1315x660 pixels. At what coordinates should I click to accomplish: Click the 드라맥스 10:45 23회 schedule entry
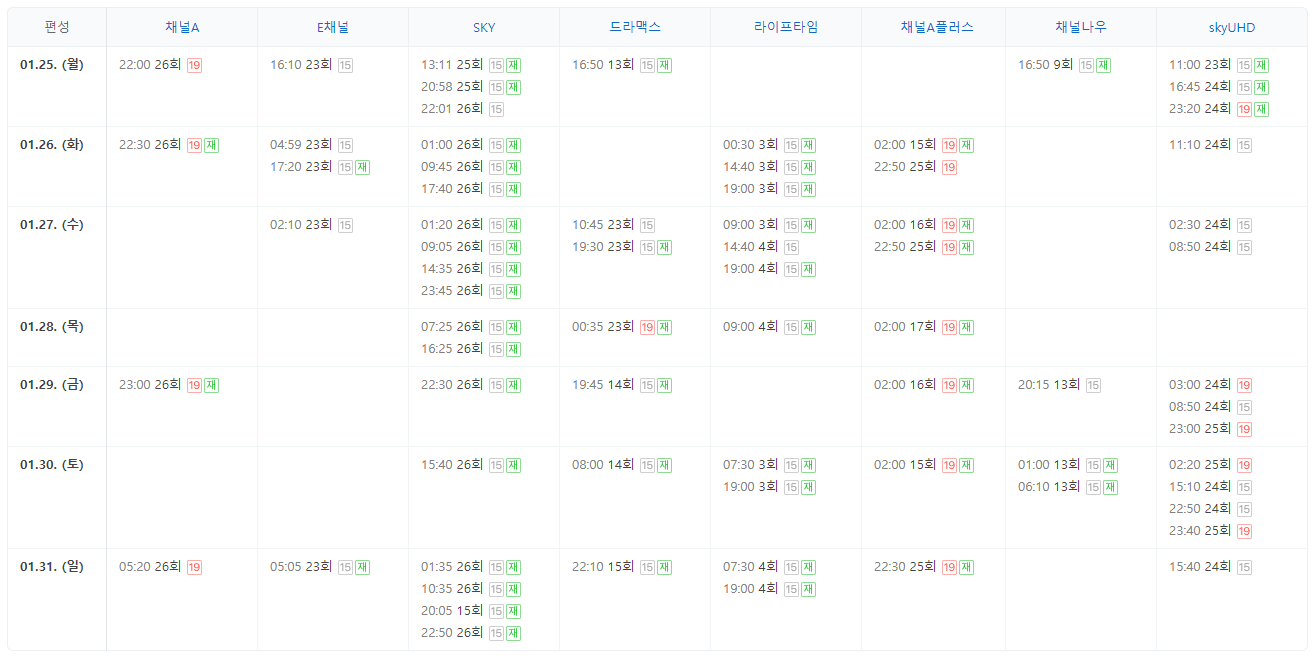[x=614, y=225]
